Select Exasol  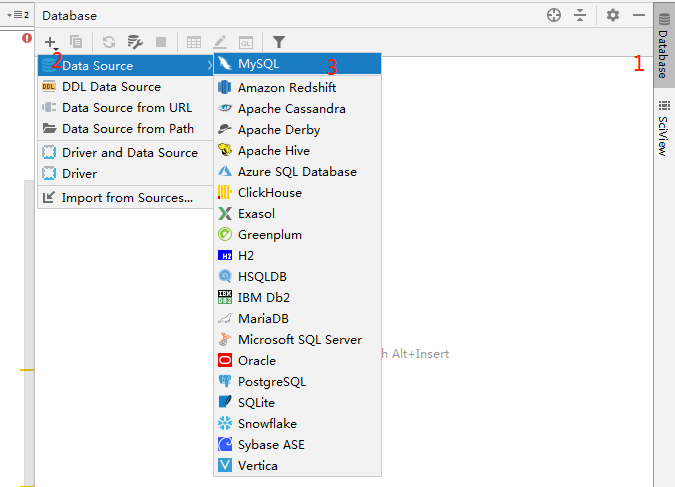[297, 214]
